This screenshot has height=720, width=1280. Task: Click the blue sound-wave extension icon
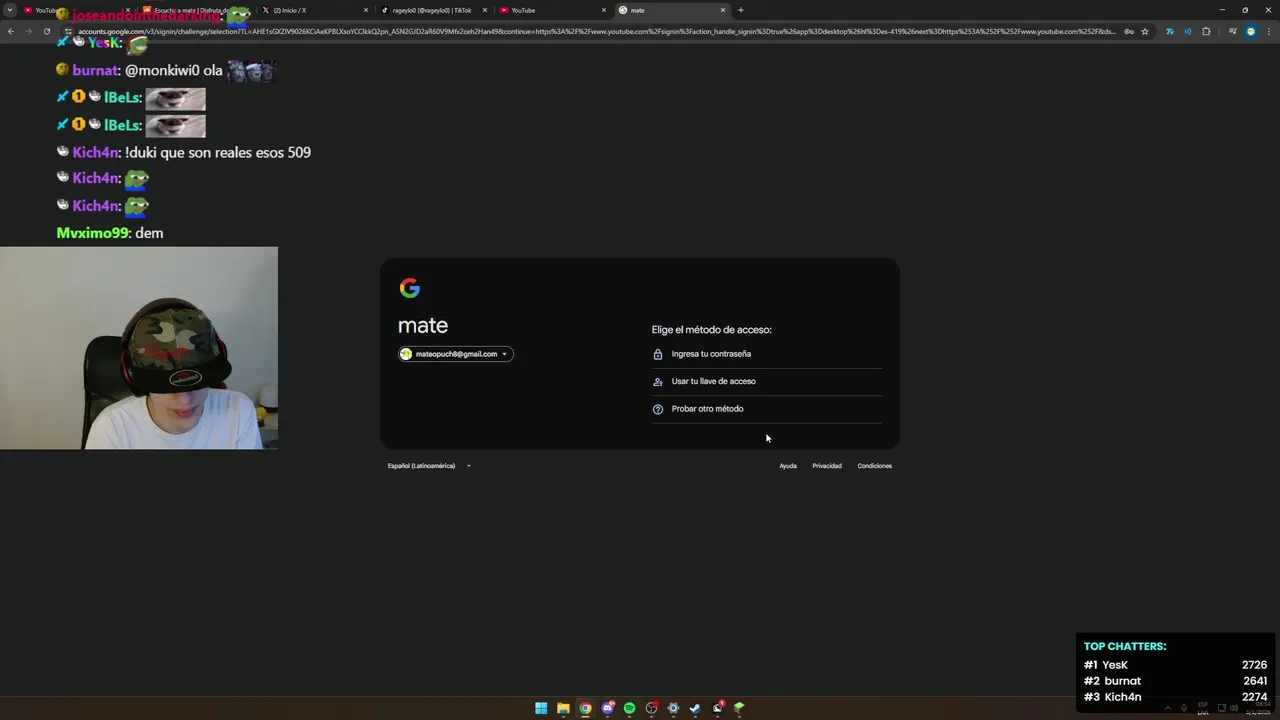pos(1188,31)
